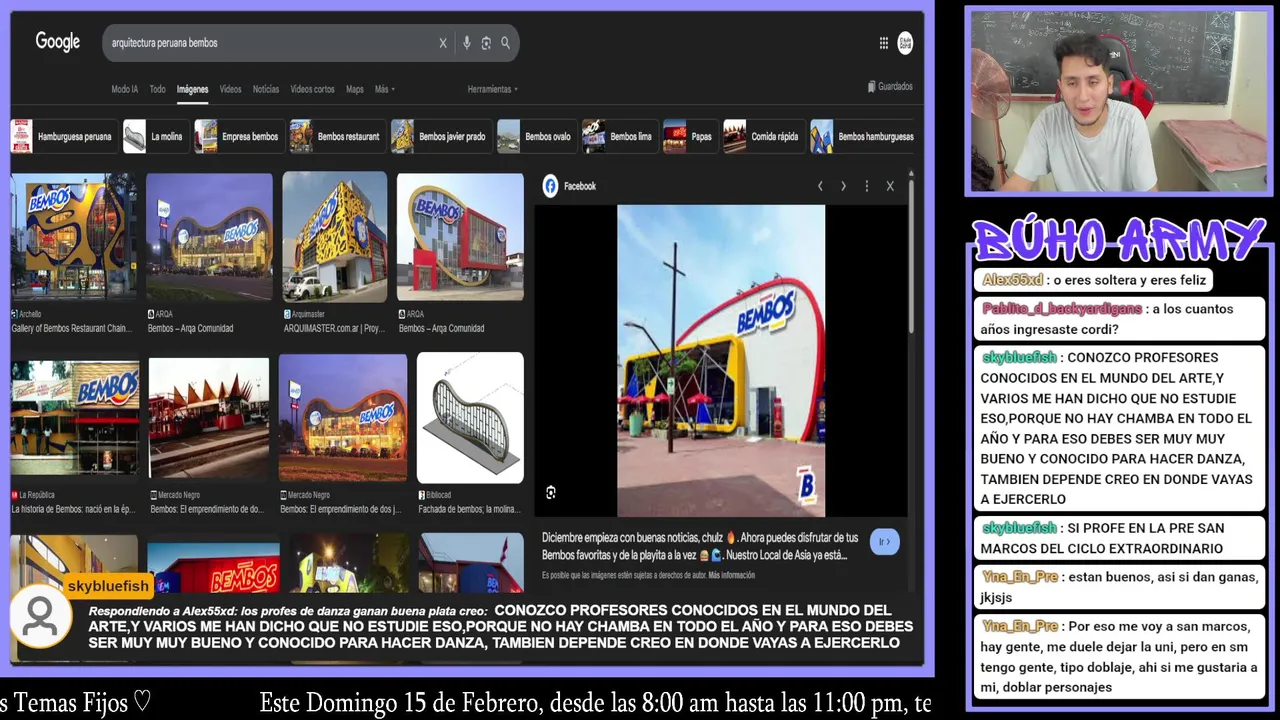Select the 'Bembos ovalo' filter chip

point(536,136)
